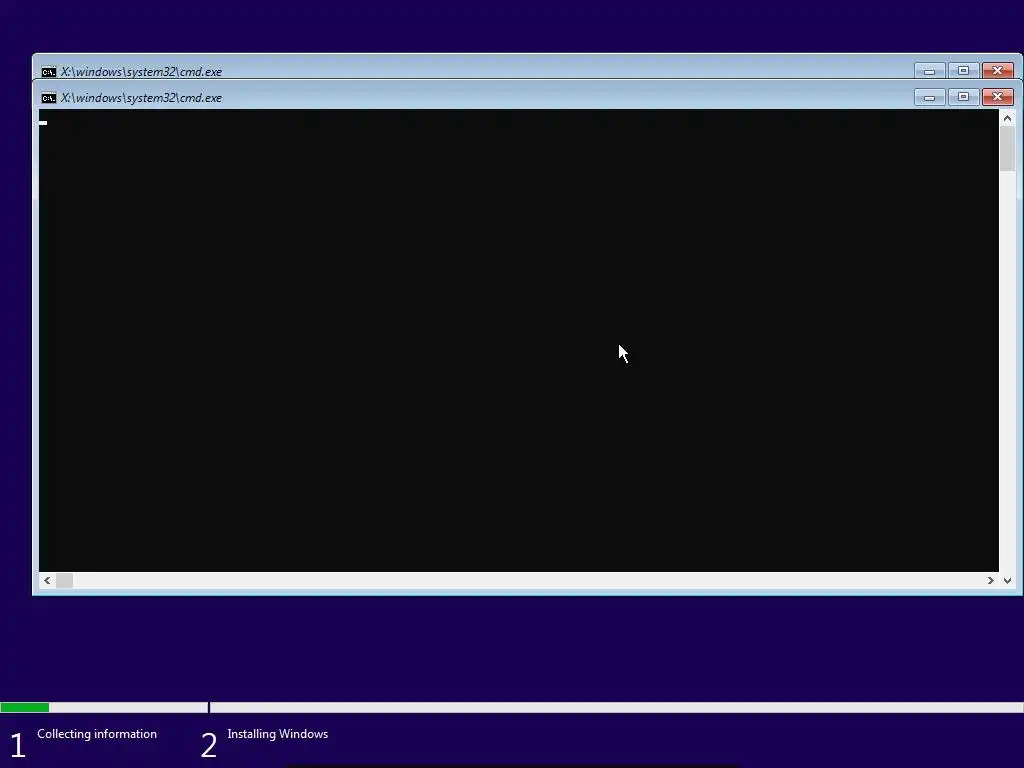Image resolution: width=1024 pixels, height=768 pixels.
Task: Click the cmd icon in the back window title bar
Action: coord(48,72)
